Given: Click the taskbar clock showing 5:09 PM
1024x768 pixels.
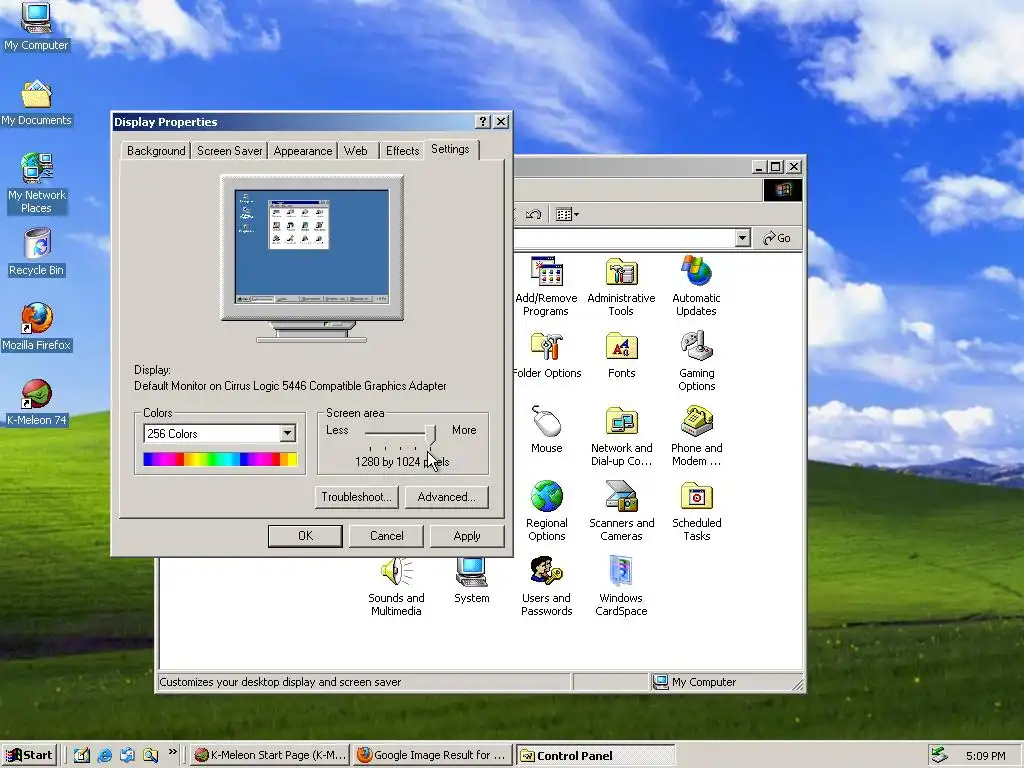Looking at the screenshot, I should [x=985, y=756].
